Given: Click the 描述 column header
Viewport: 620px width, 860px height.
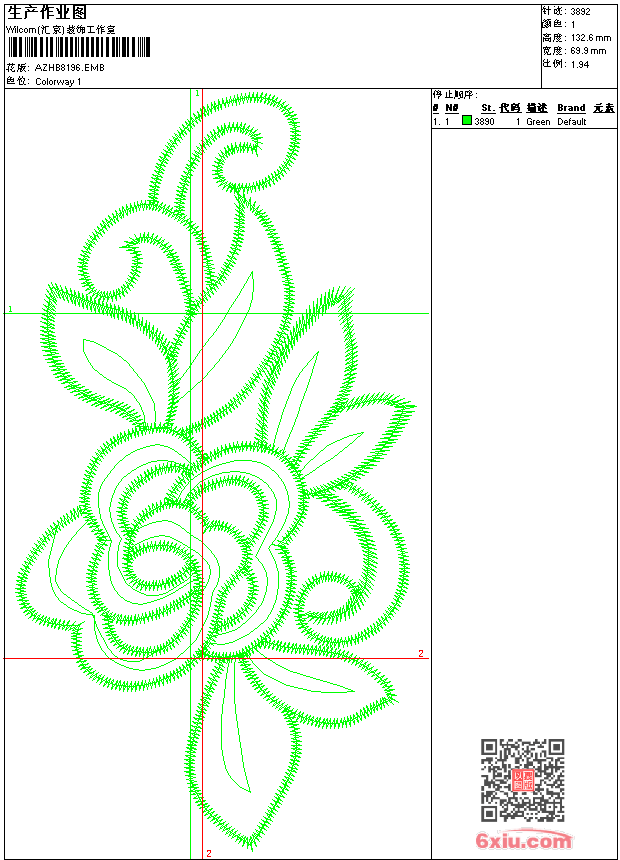Looking at the screenshot, I should click(537, 108).
